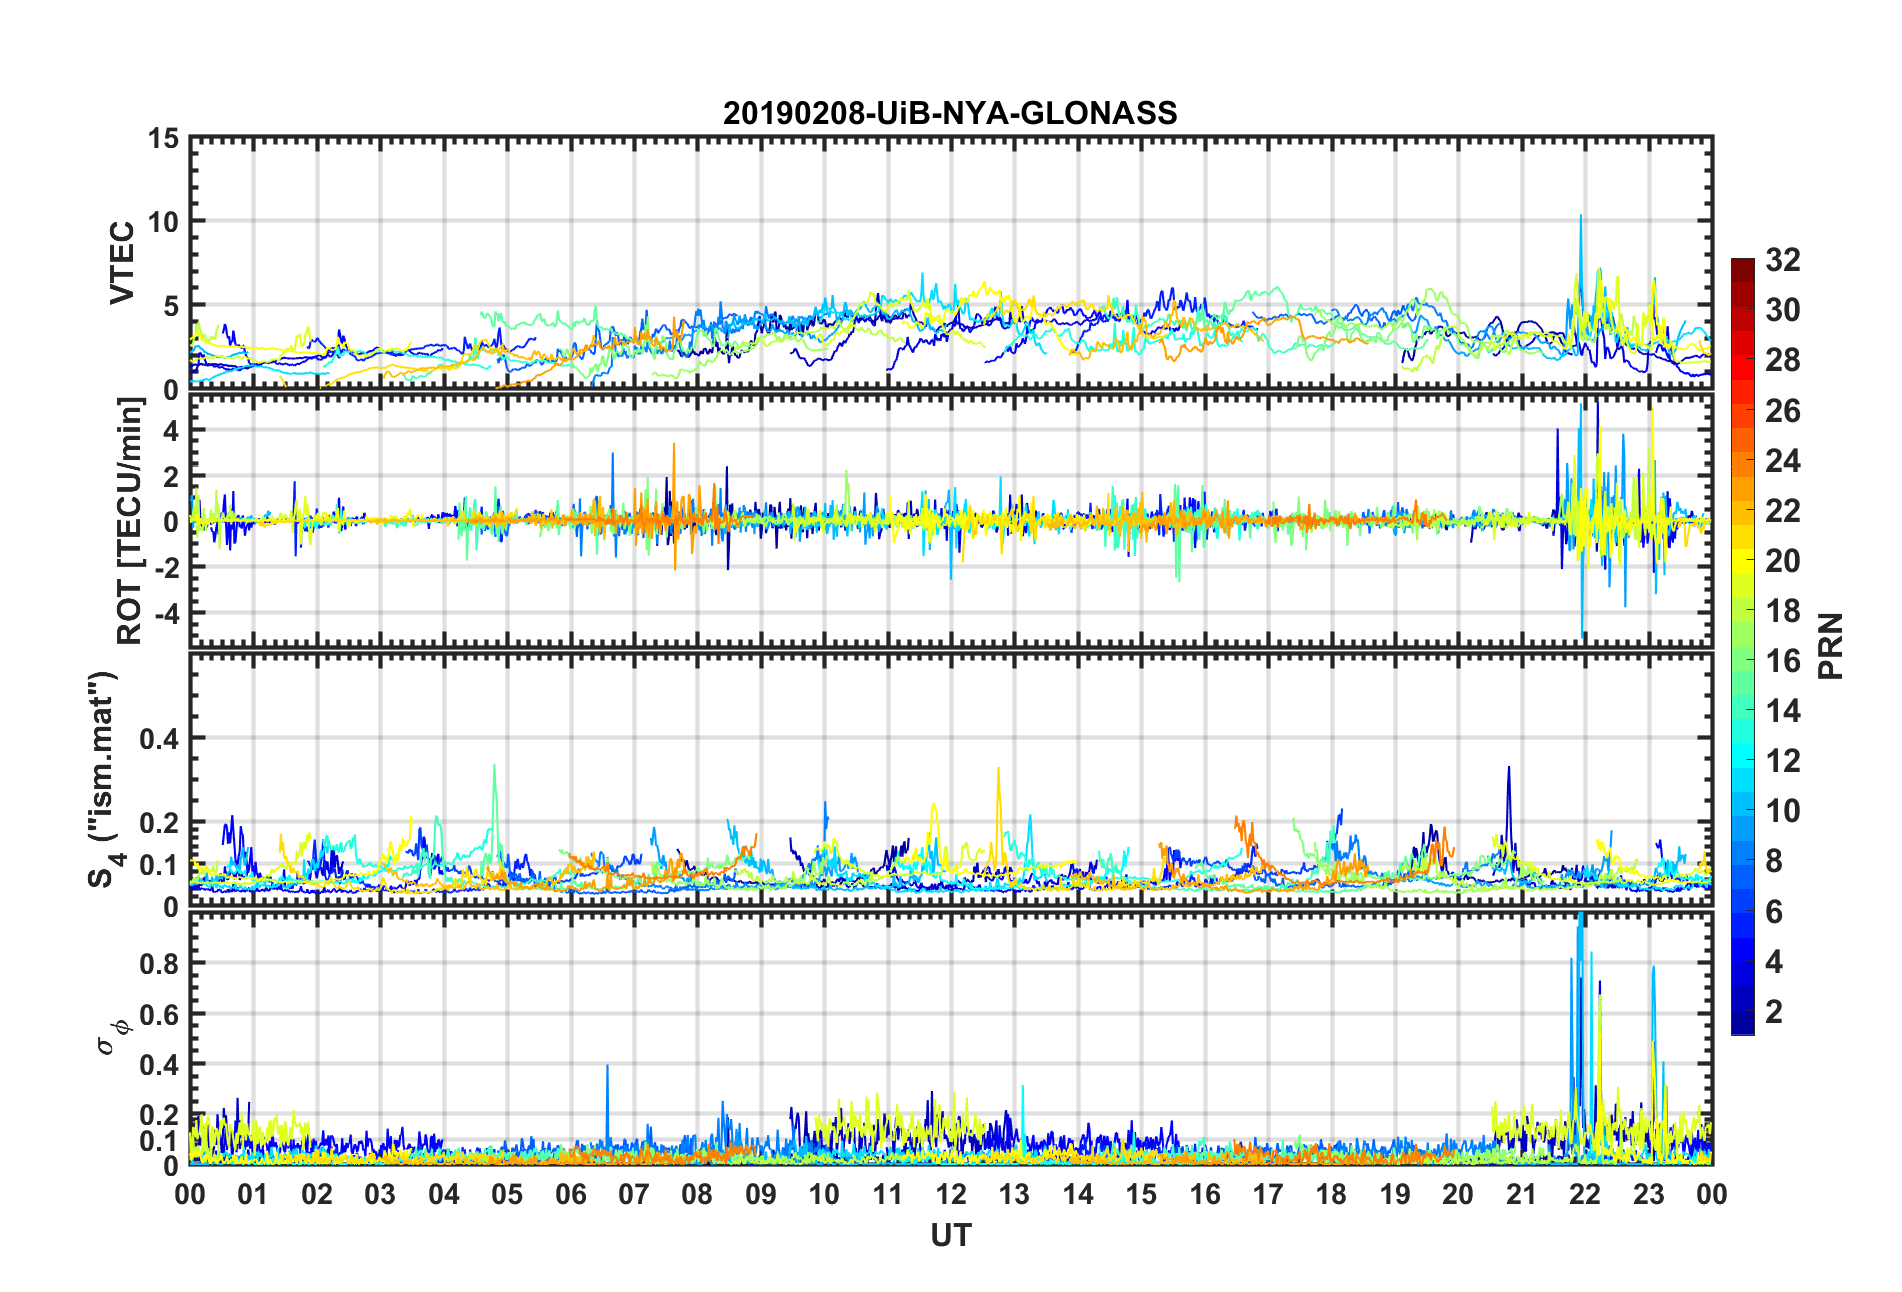Click the colorbar tick label 16

point(1783,661)
